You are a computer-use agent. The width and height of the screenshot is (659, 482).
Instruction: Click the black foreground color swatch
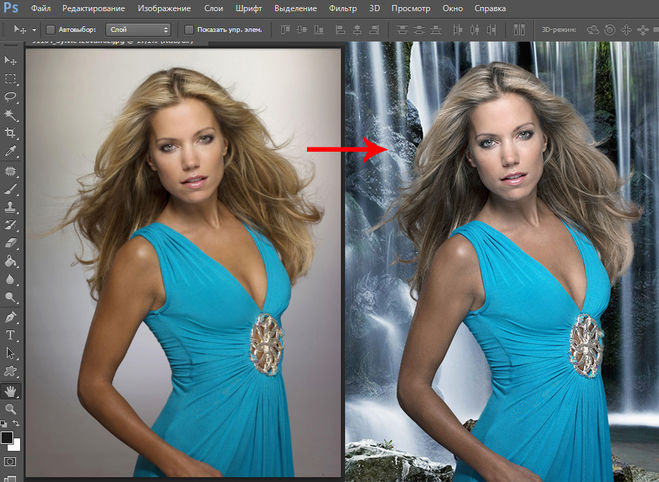click(6, 437)
